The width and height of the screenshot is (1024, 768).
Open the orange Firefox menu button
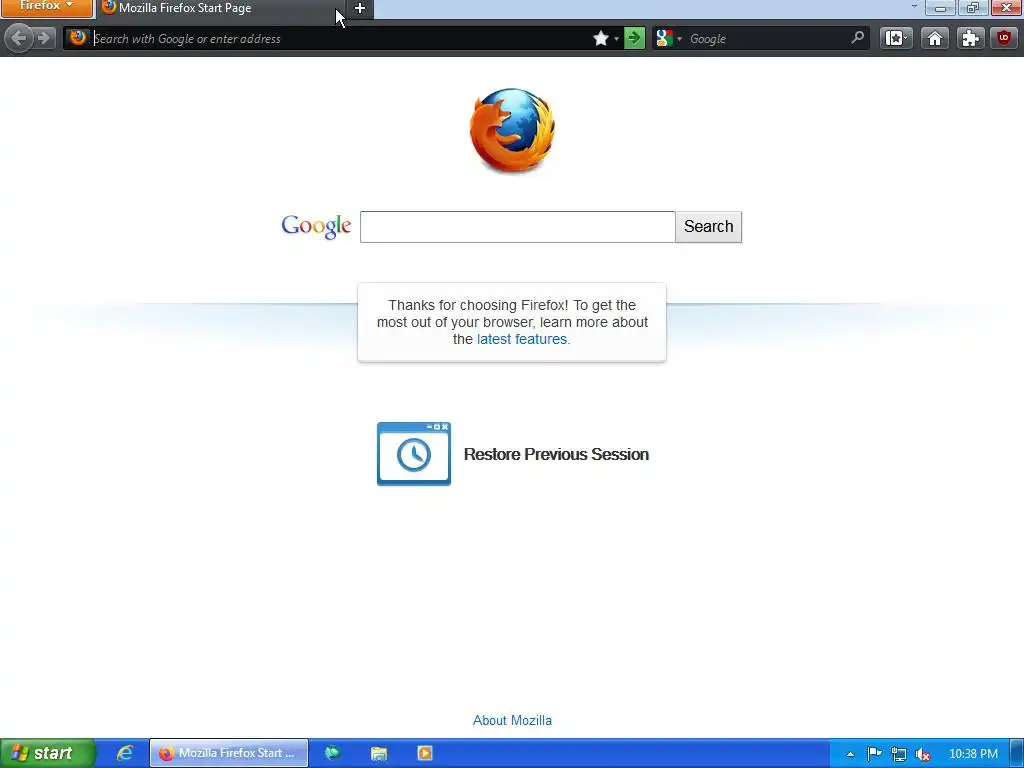(x=46, y=7)
